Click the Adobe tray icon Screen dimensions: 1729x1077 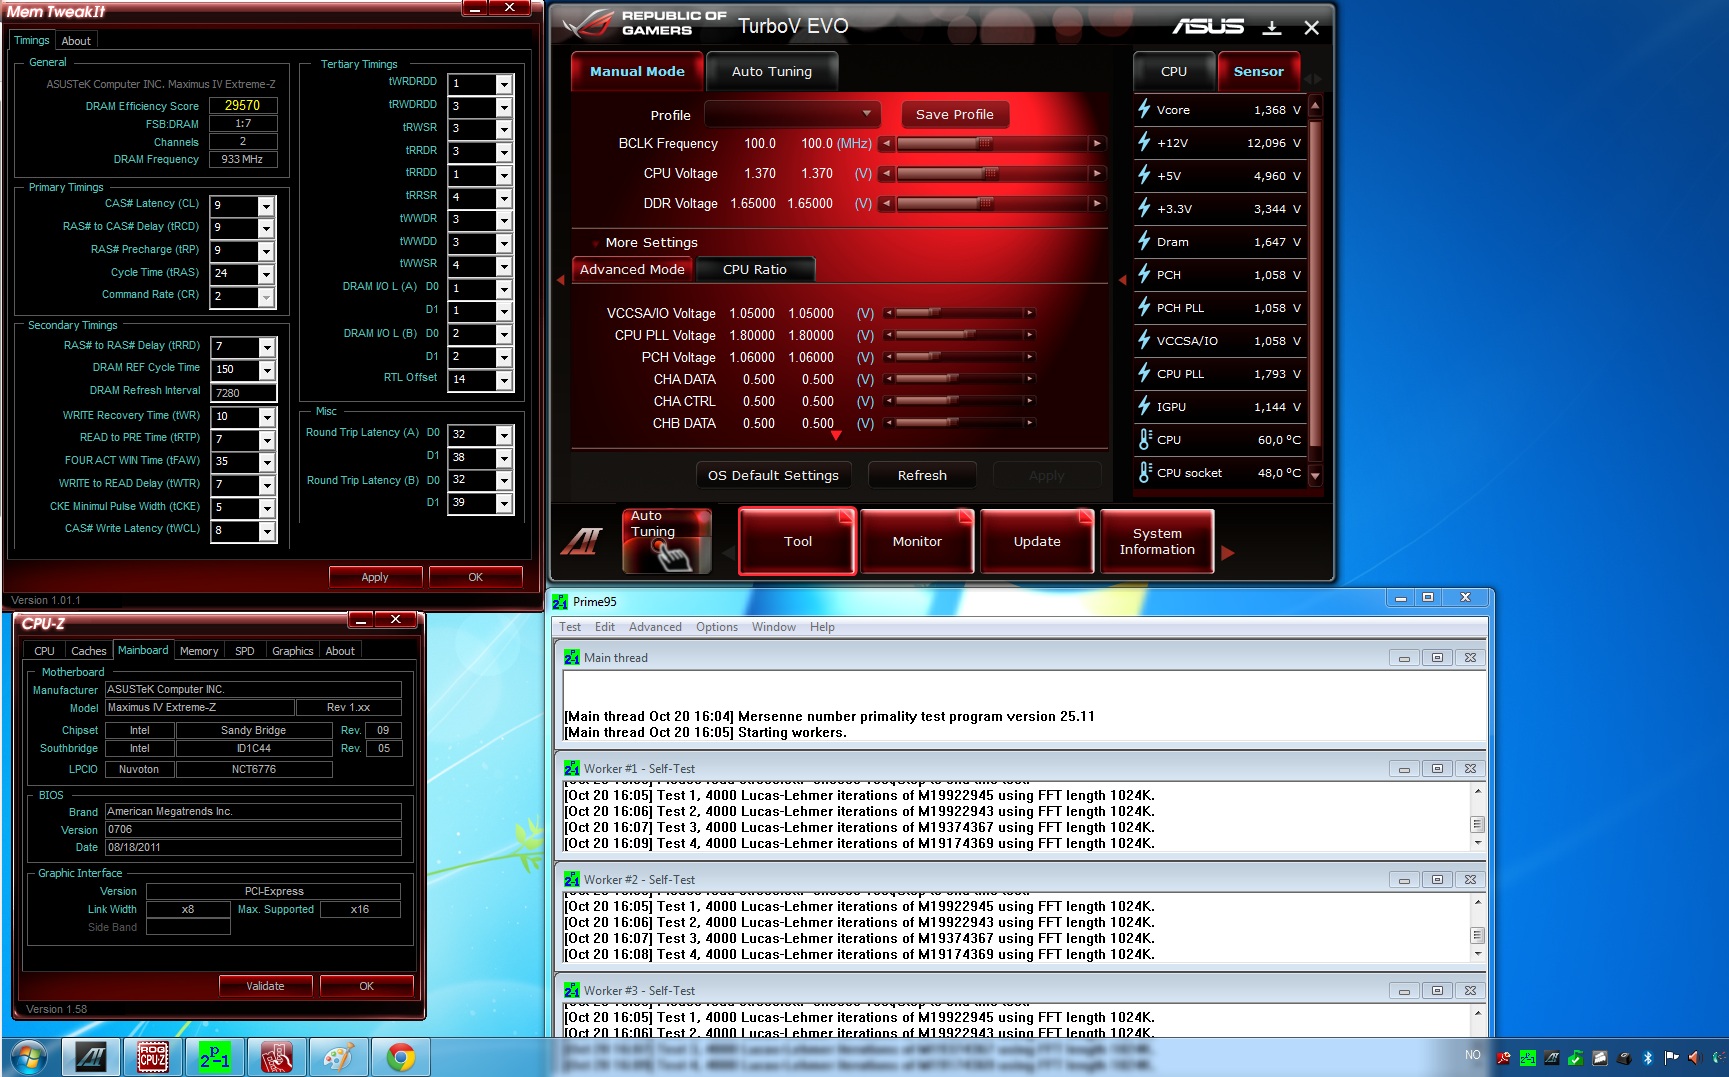1503,1058
